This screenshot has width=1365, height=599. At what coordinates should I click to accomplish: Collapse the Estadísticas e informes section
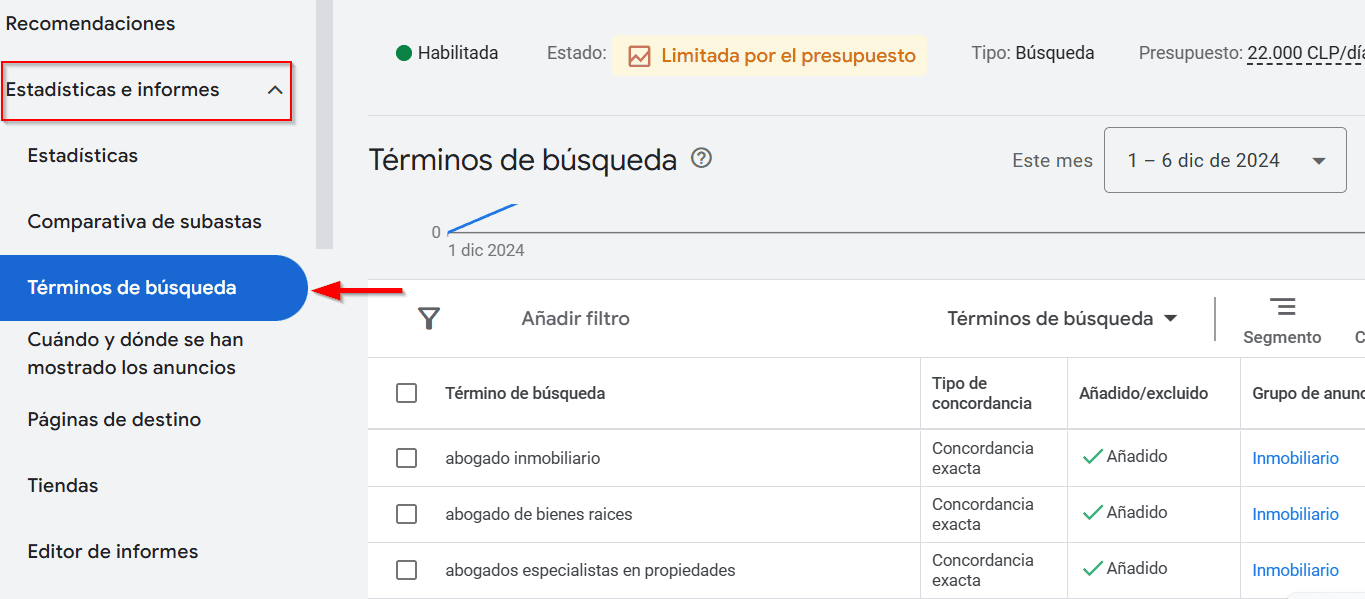275,90
